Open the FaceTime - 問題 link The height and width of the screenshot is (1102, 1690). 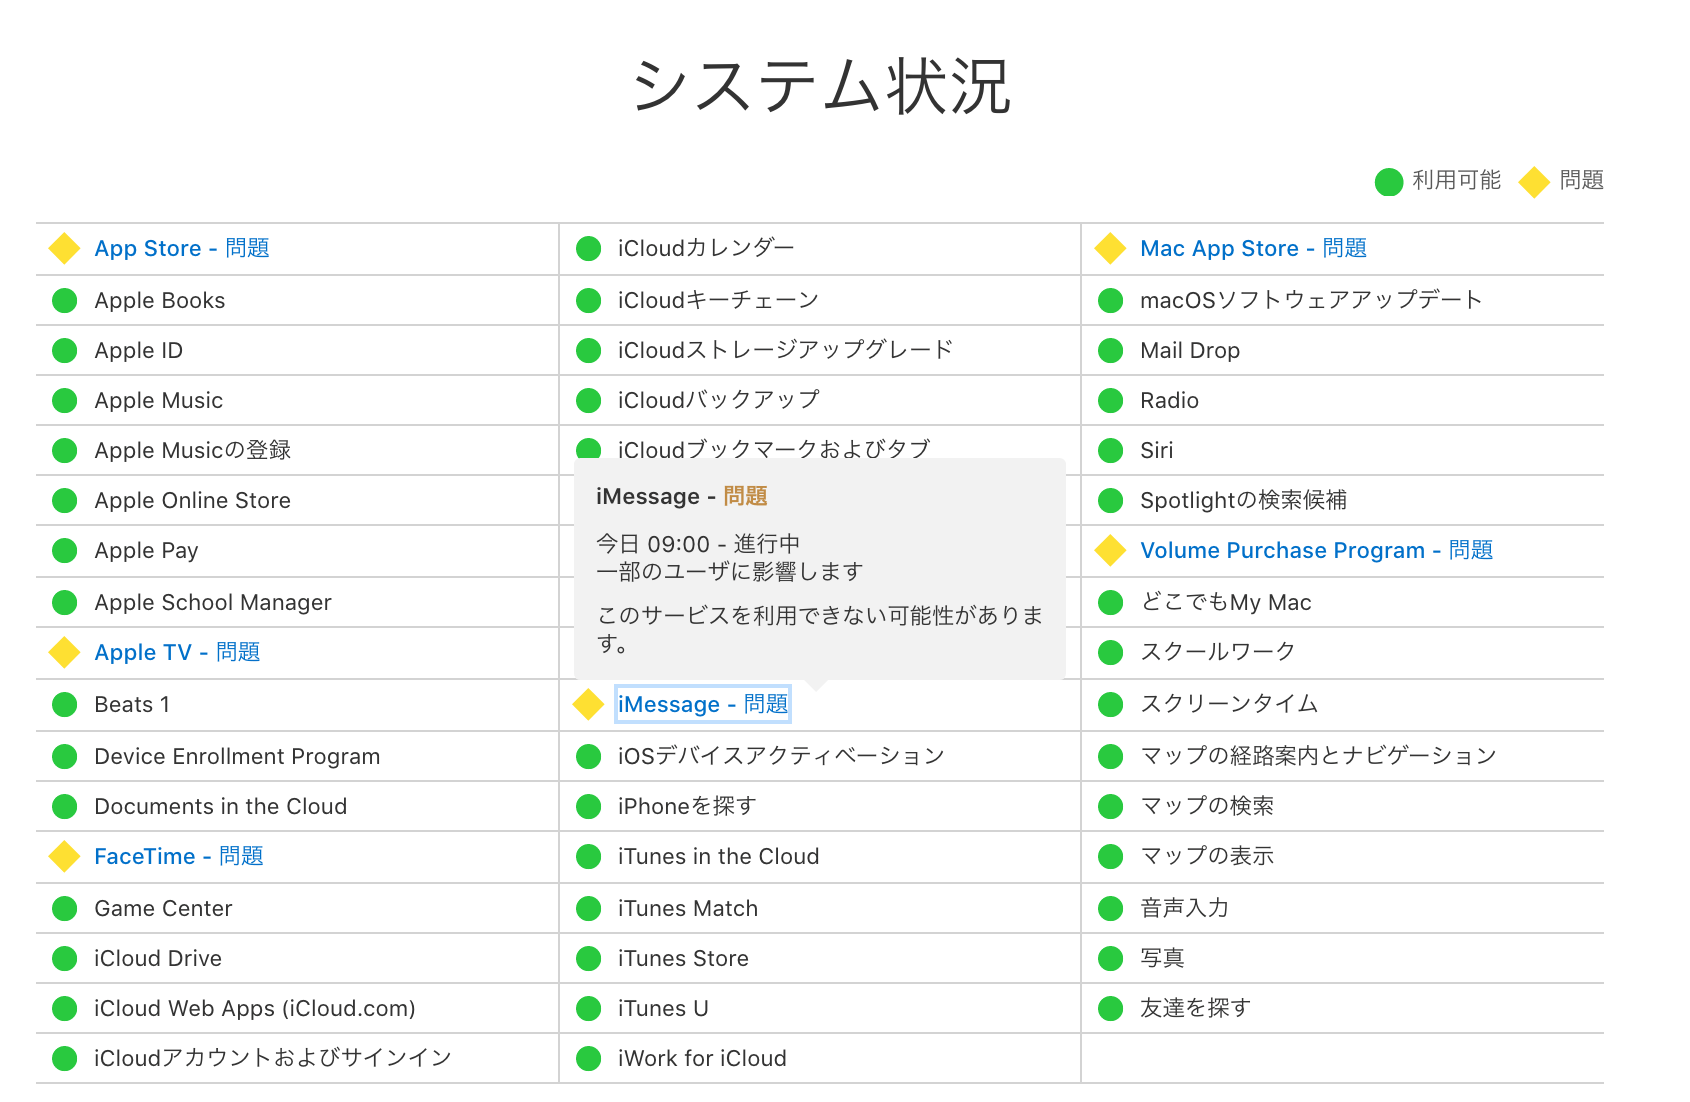179,856
